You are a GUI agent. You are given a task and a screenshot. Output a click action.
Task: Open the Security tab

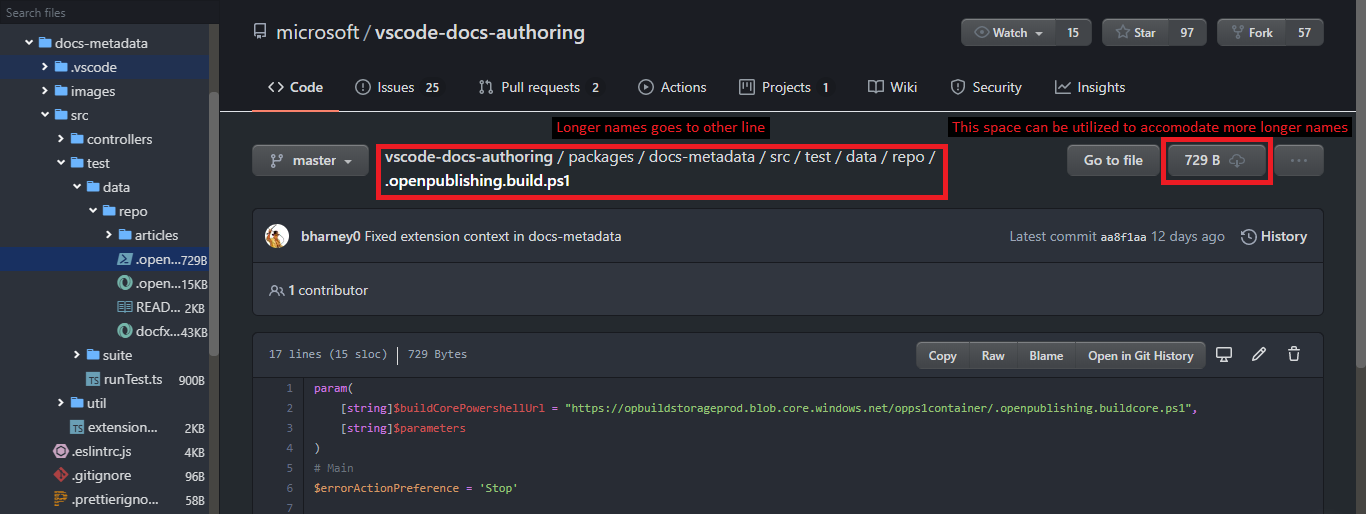tap(986, 87)
